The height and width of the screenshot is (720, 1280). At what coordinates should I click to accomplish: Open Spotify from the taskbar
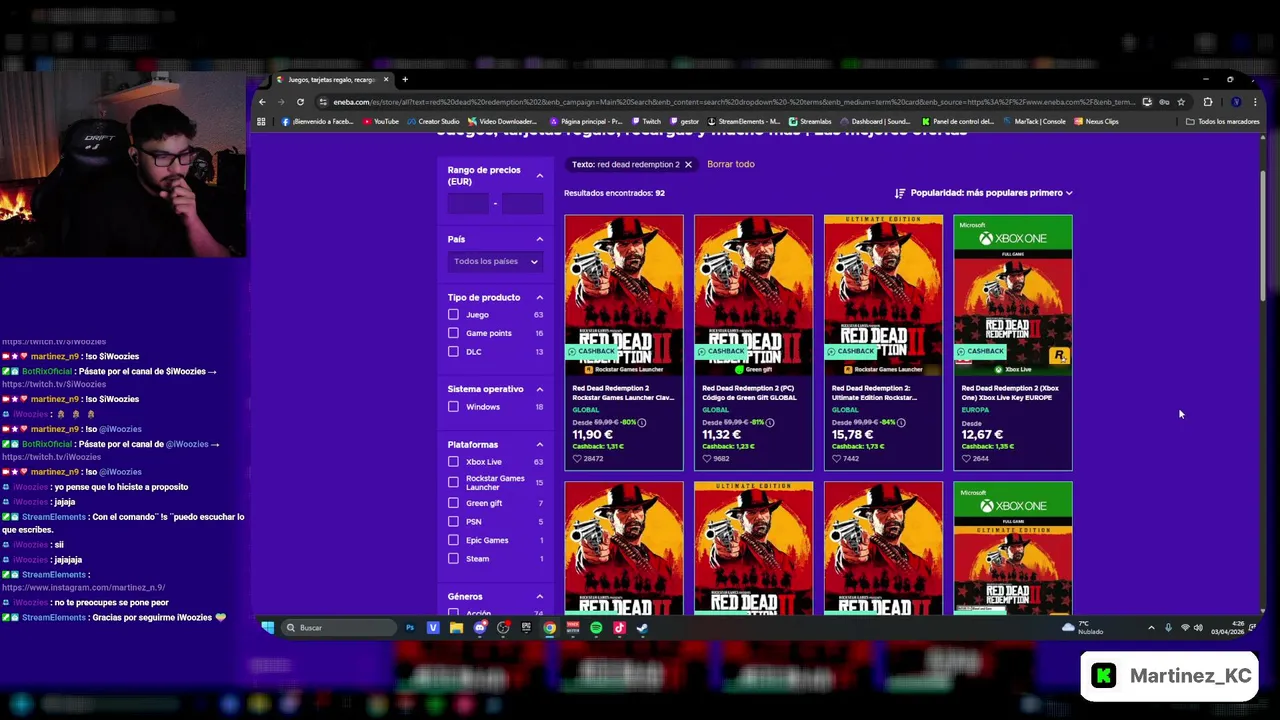tap(596, 628)
